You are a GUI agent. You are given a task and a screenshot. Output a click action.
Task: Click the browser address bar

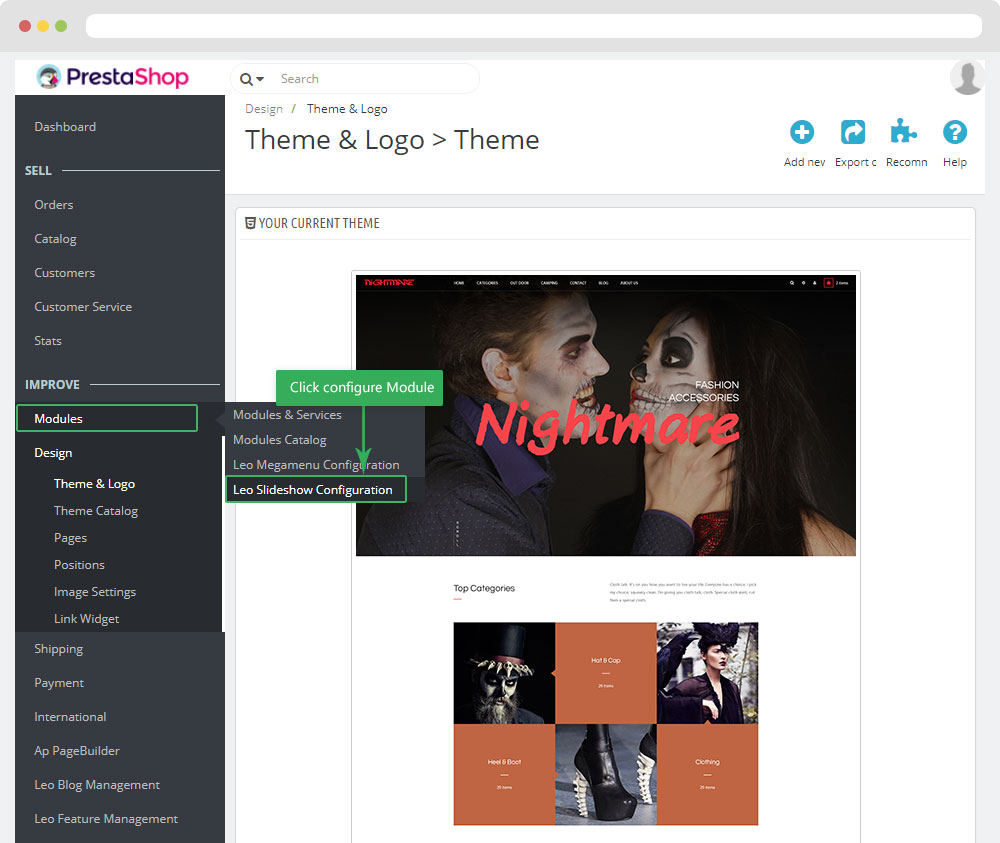[x=534, y=26]
